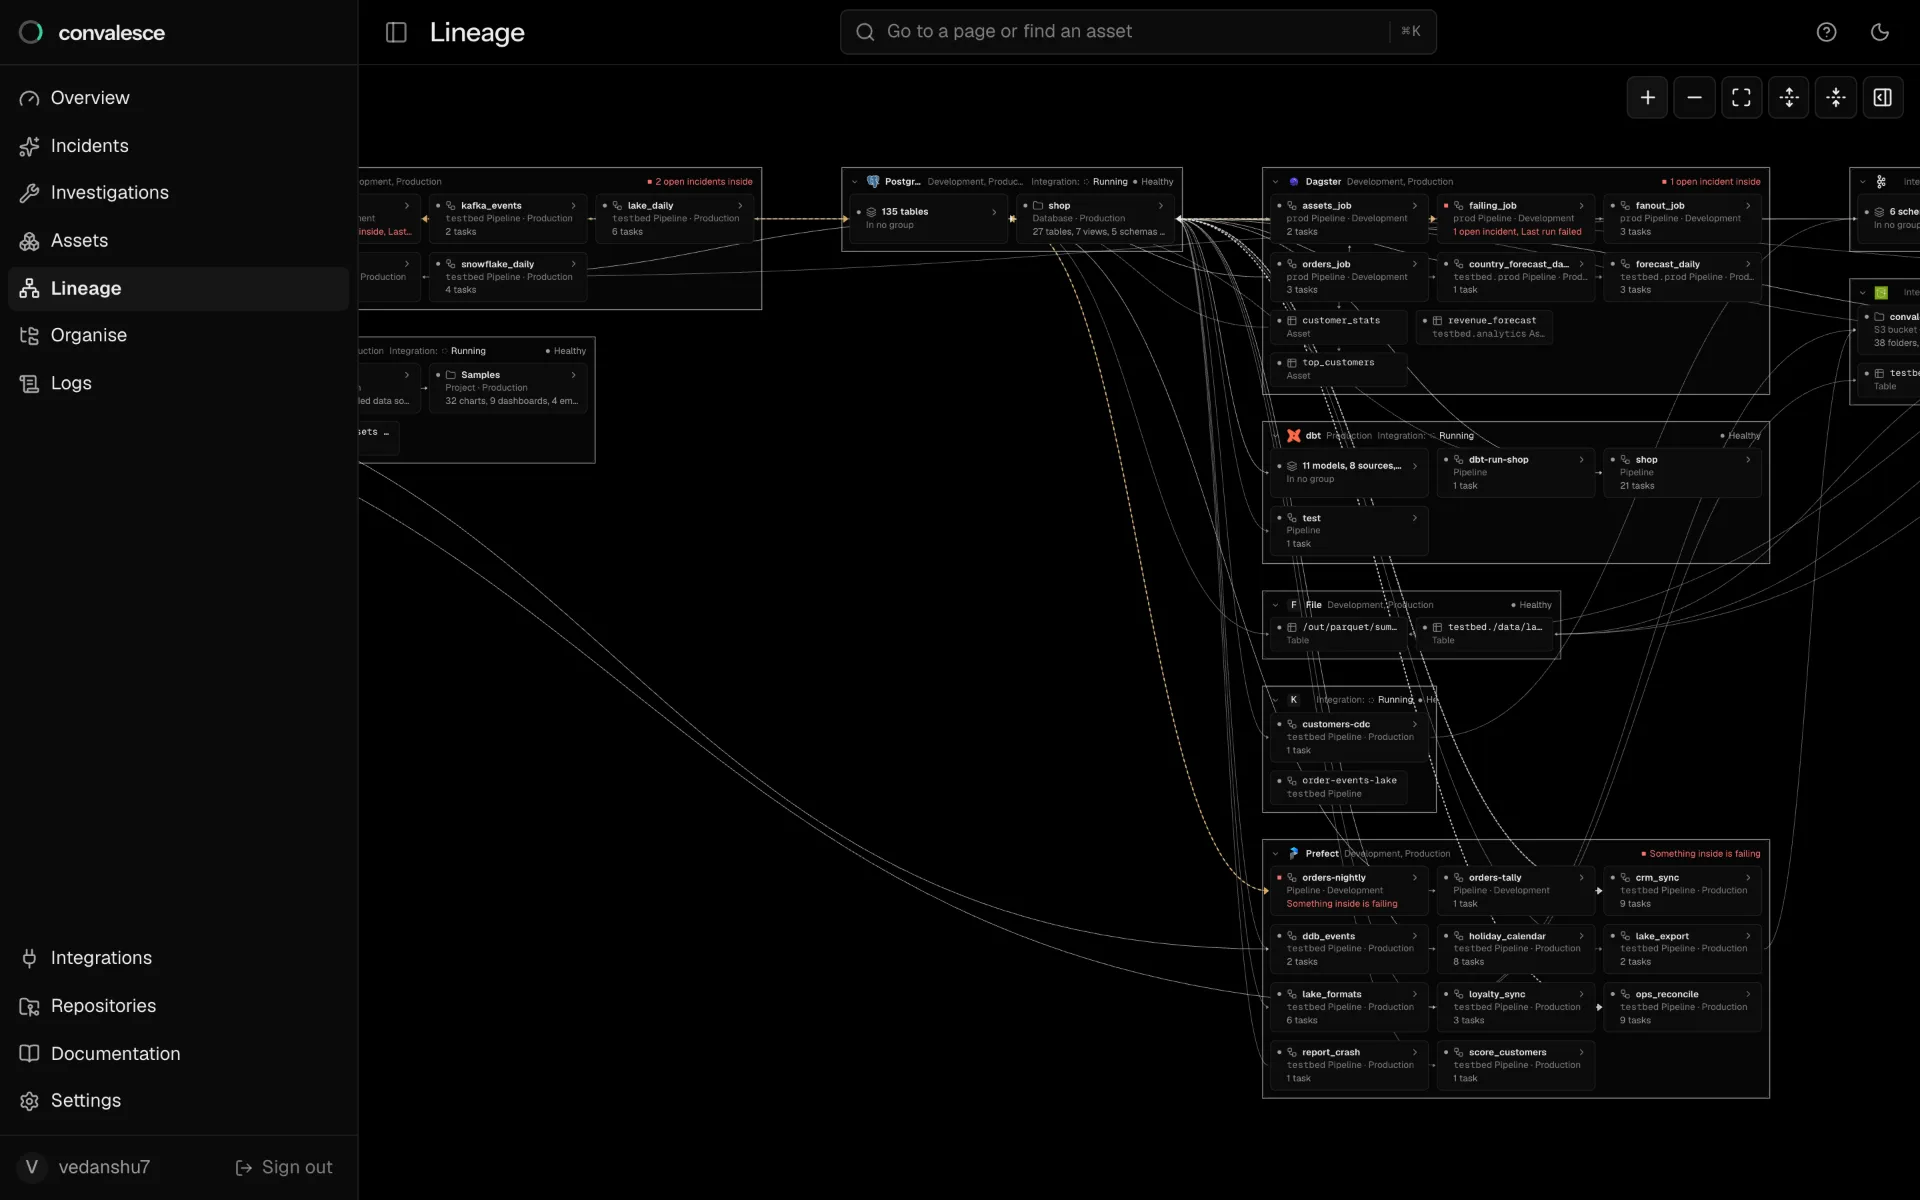This screenshot has width=1920, height=1200.
Task: Click the dbt logo icon
Action: tap(1293, 436)
